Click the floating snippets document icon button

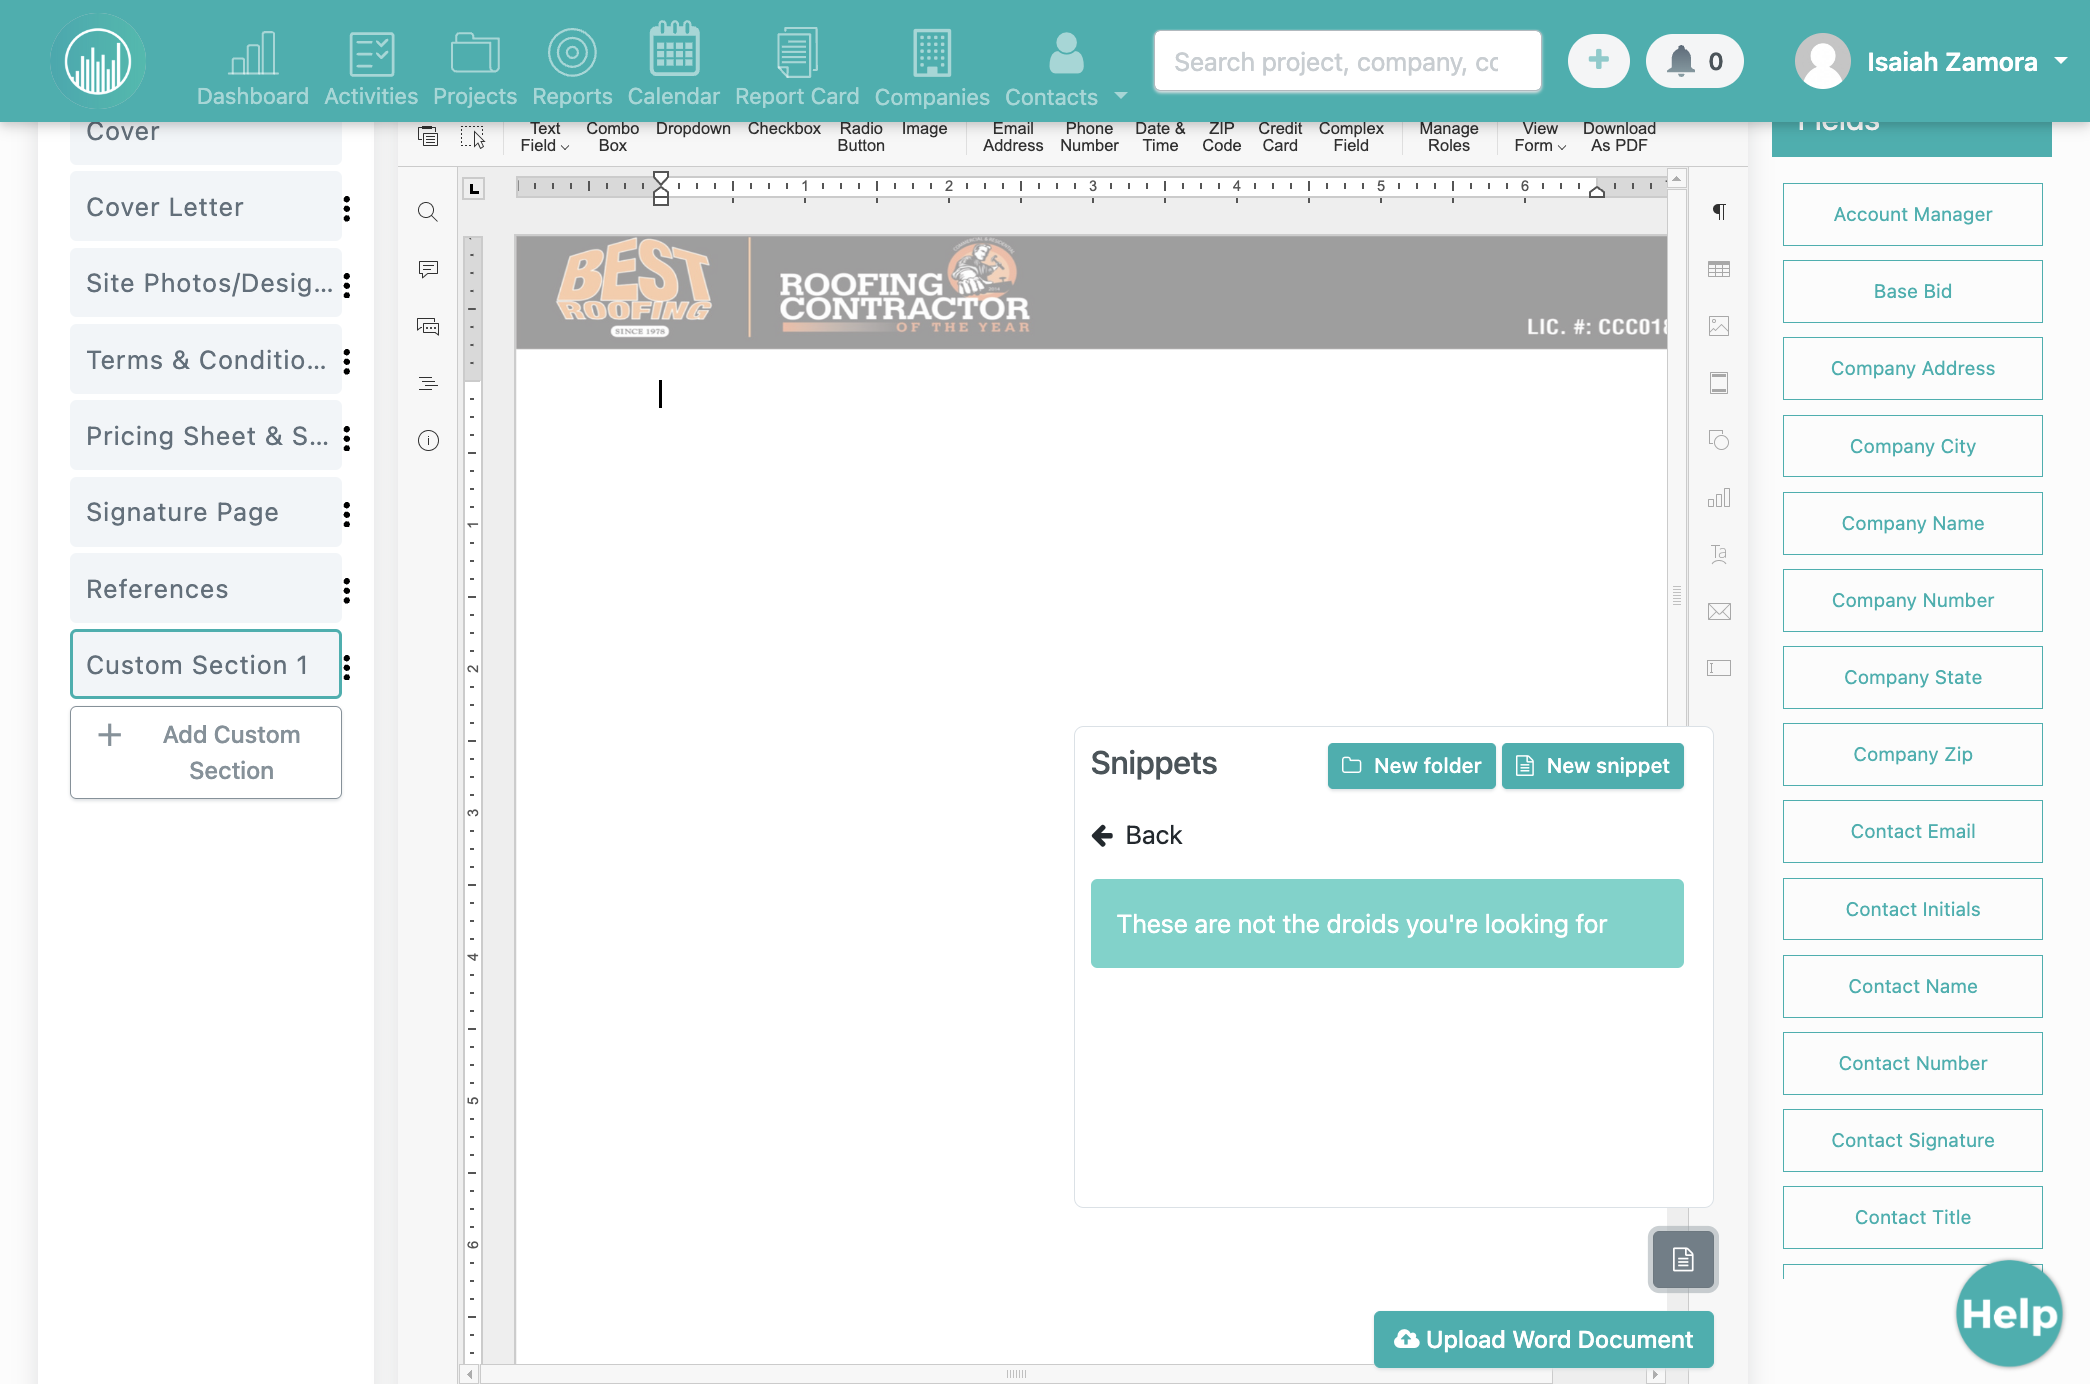[x=1683, y=1259]
